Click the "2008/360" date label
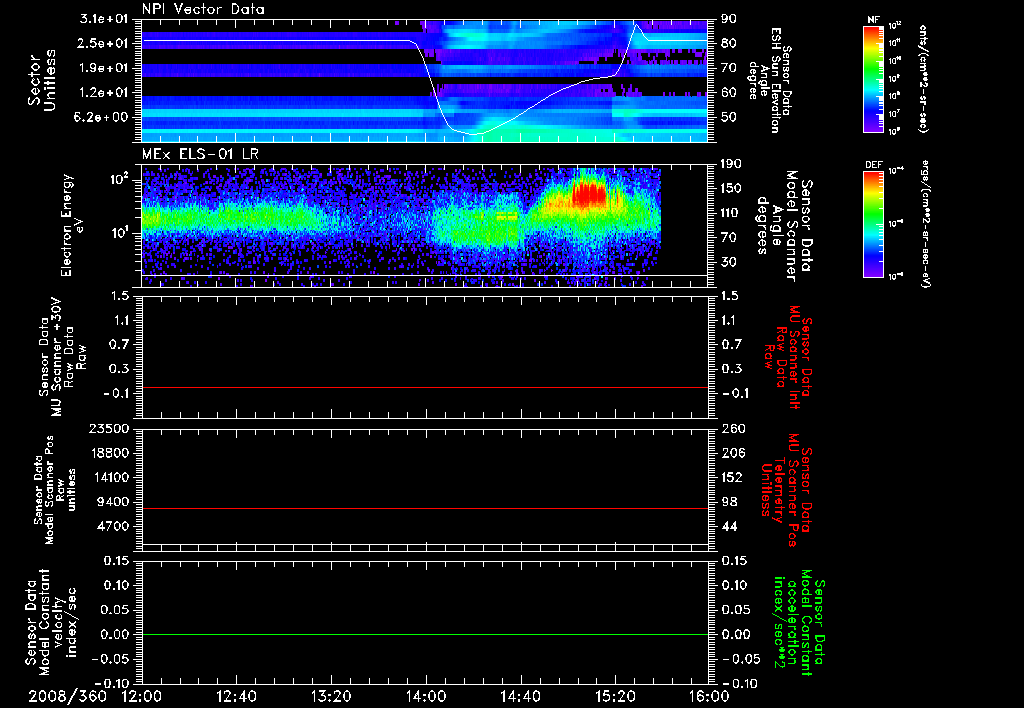This screenshot has height=708, width=1024. click(68, 696)
